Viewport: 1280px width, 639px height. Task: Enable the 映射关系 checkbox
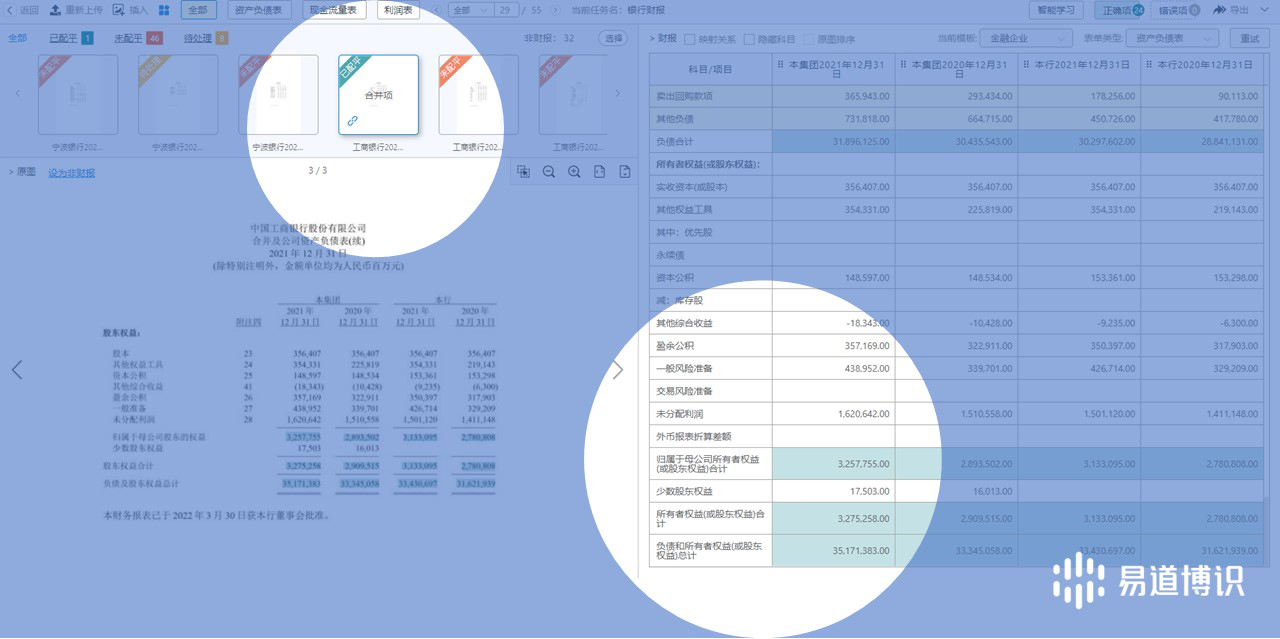(x=690, y=39)
